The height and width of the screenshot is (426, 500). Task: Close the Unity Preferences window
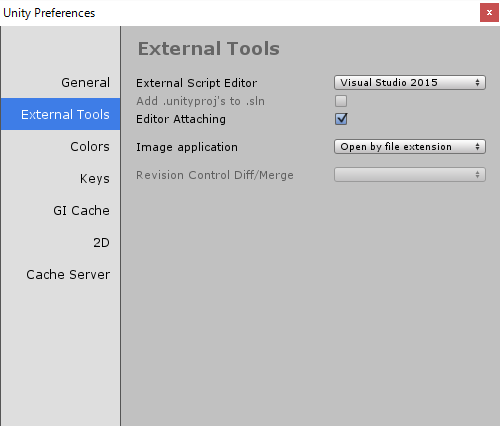tap(489, 13)
